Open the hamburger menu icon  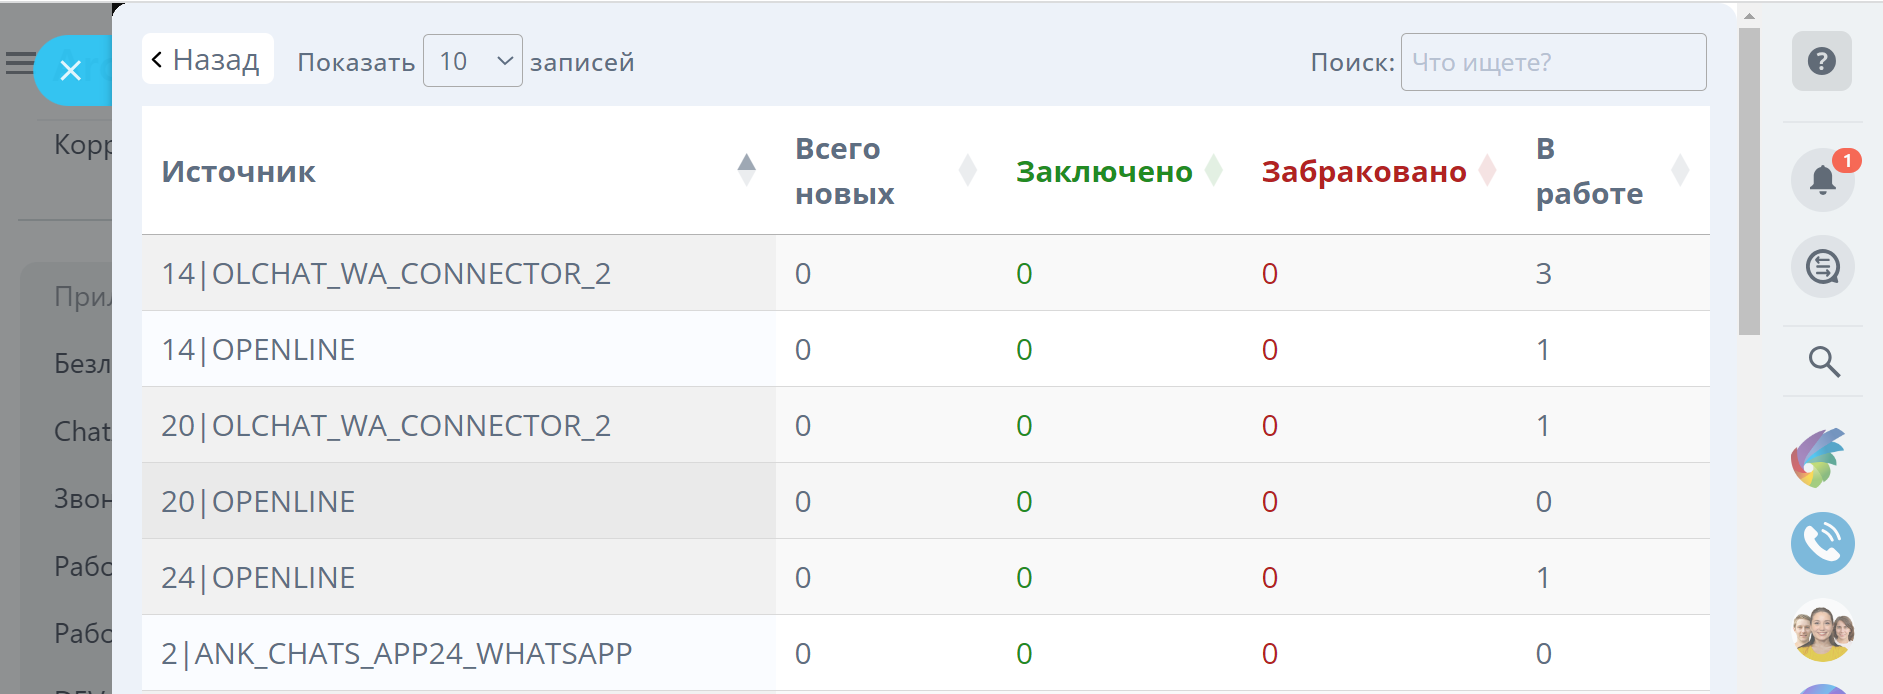click(x=19, y=63)
